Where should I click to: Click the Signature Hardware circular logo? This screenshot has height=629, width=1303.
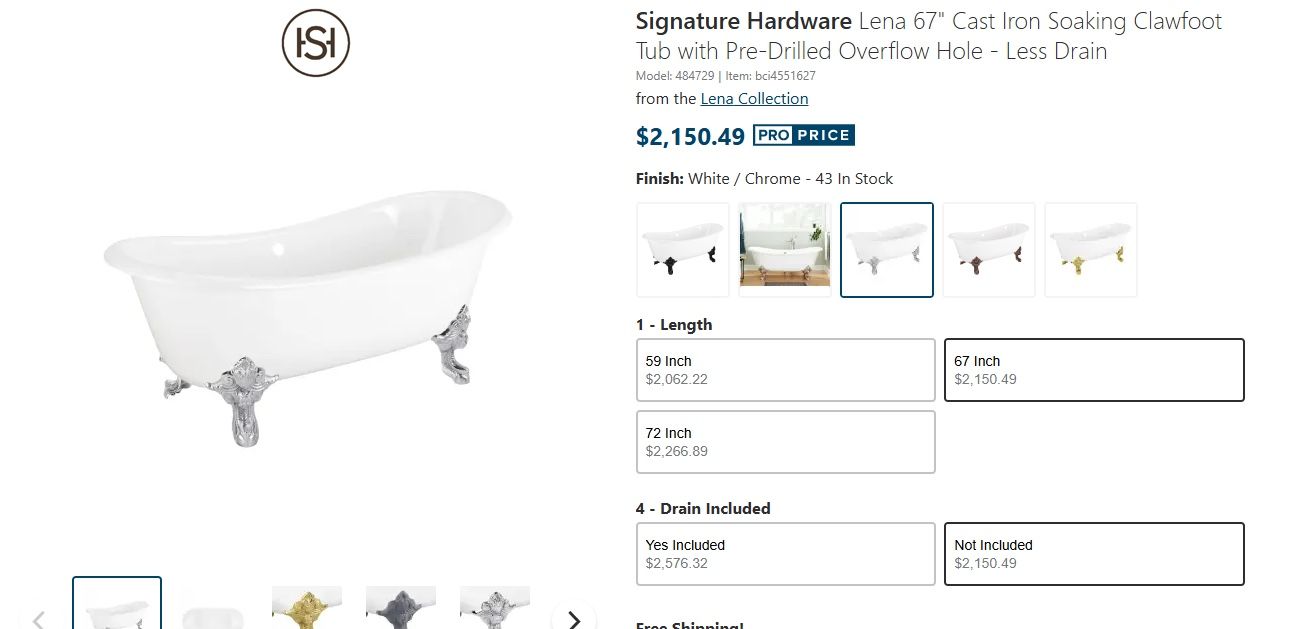coord(315,43)
